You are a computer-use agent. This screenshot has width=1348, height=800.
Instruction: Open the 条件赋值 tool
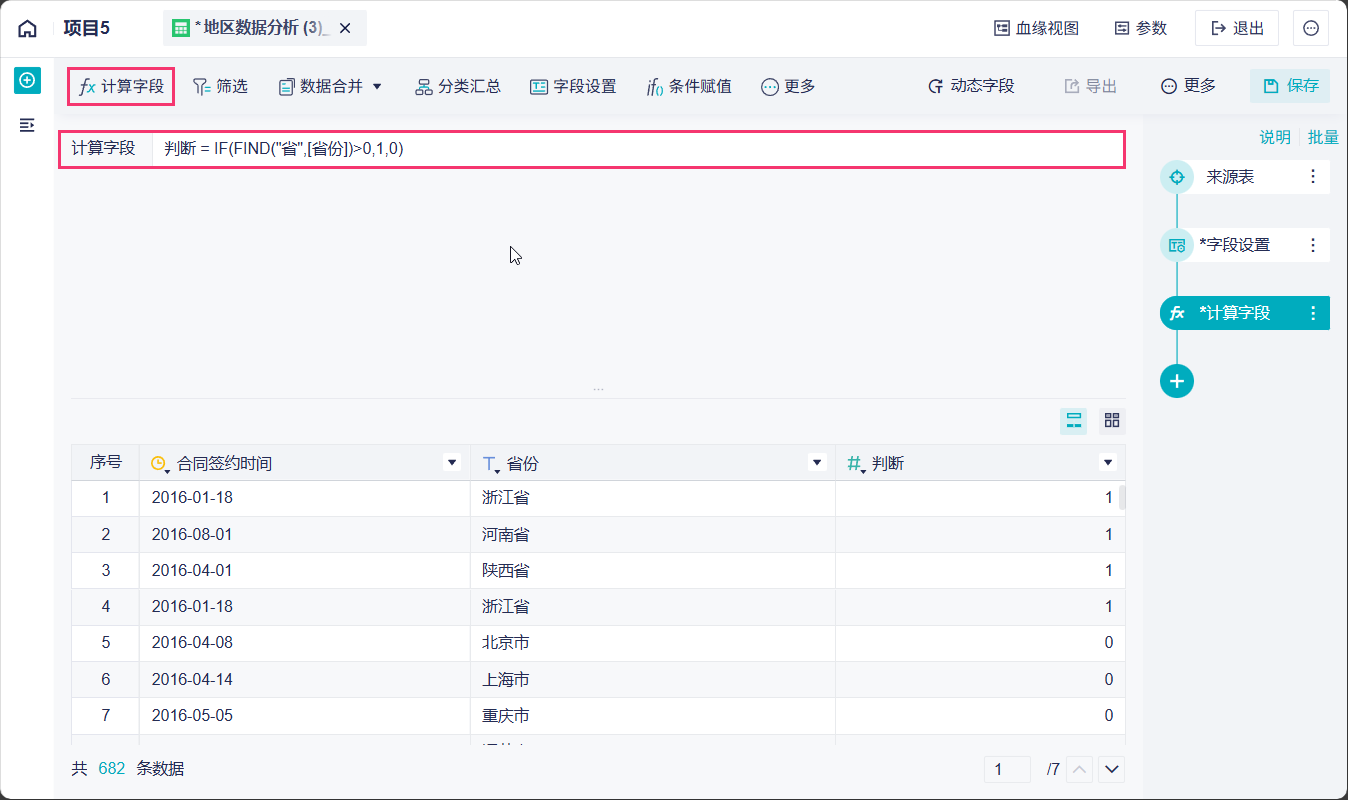689,86
